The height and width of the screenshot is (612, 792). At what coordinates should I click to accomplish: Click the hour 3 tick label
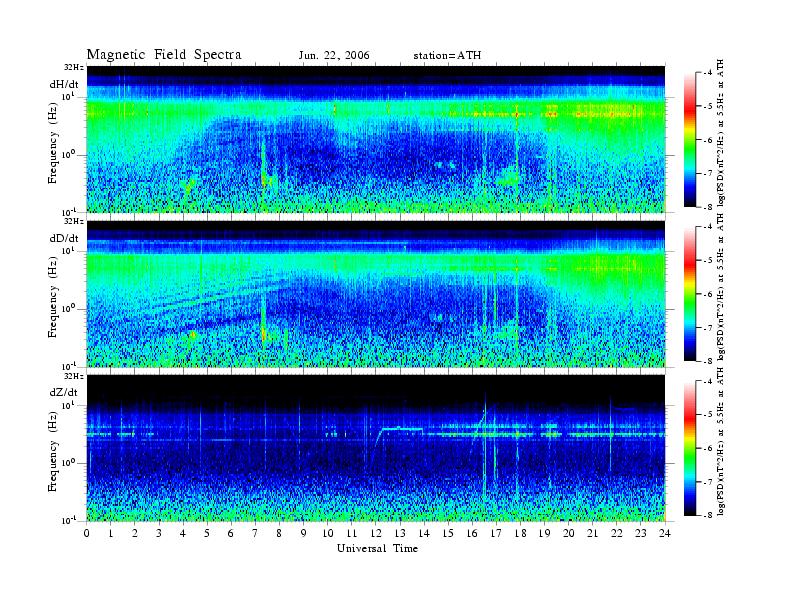coord(159,534)
